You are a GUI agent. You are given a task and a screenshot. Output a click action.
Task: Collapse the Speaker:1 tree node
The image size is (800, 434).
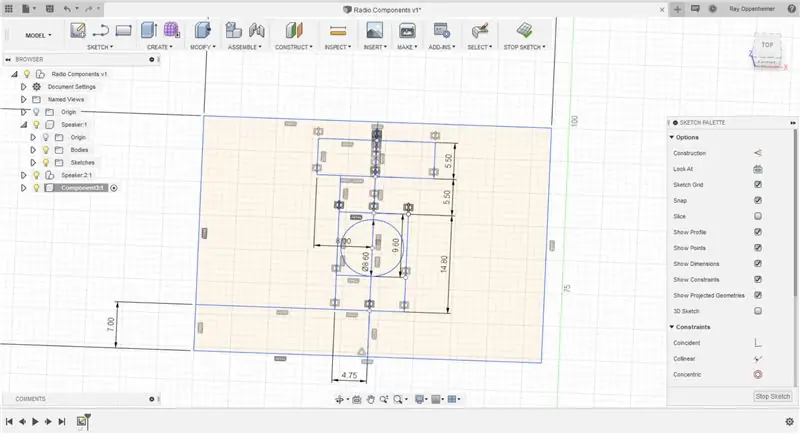click(23, 124)
